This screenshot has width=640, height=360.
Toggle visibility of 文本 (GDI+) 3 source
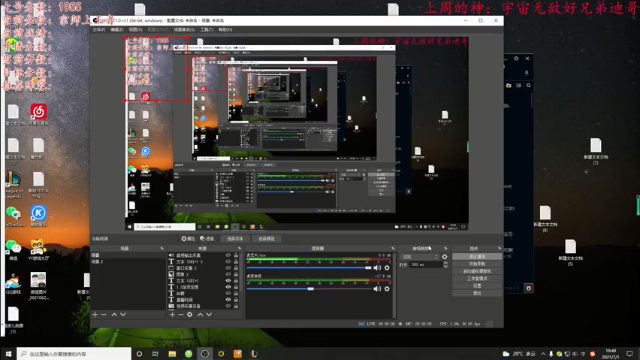228,262
